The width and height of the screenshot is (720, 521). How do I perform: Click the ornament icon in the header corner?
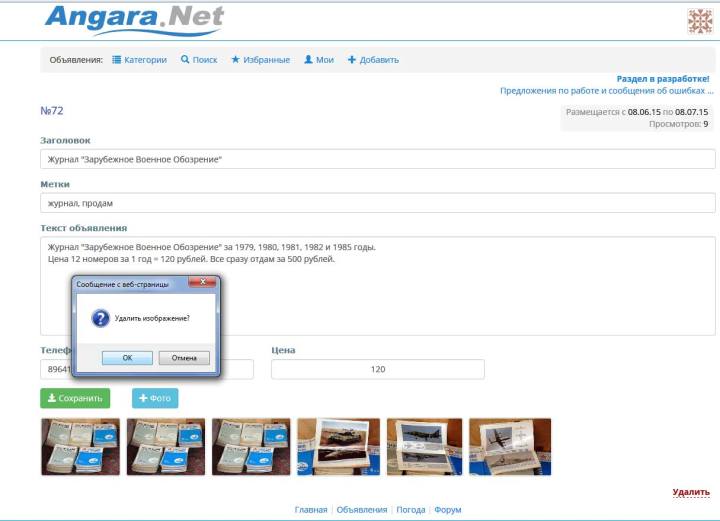699,21
